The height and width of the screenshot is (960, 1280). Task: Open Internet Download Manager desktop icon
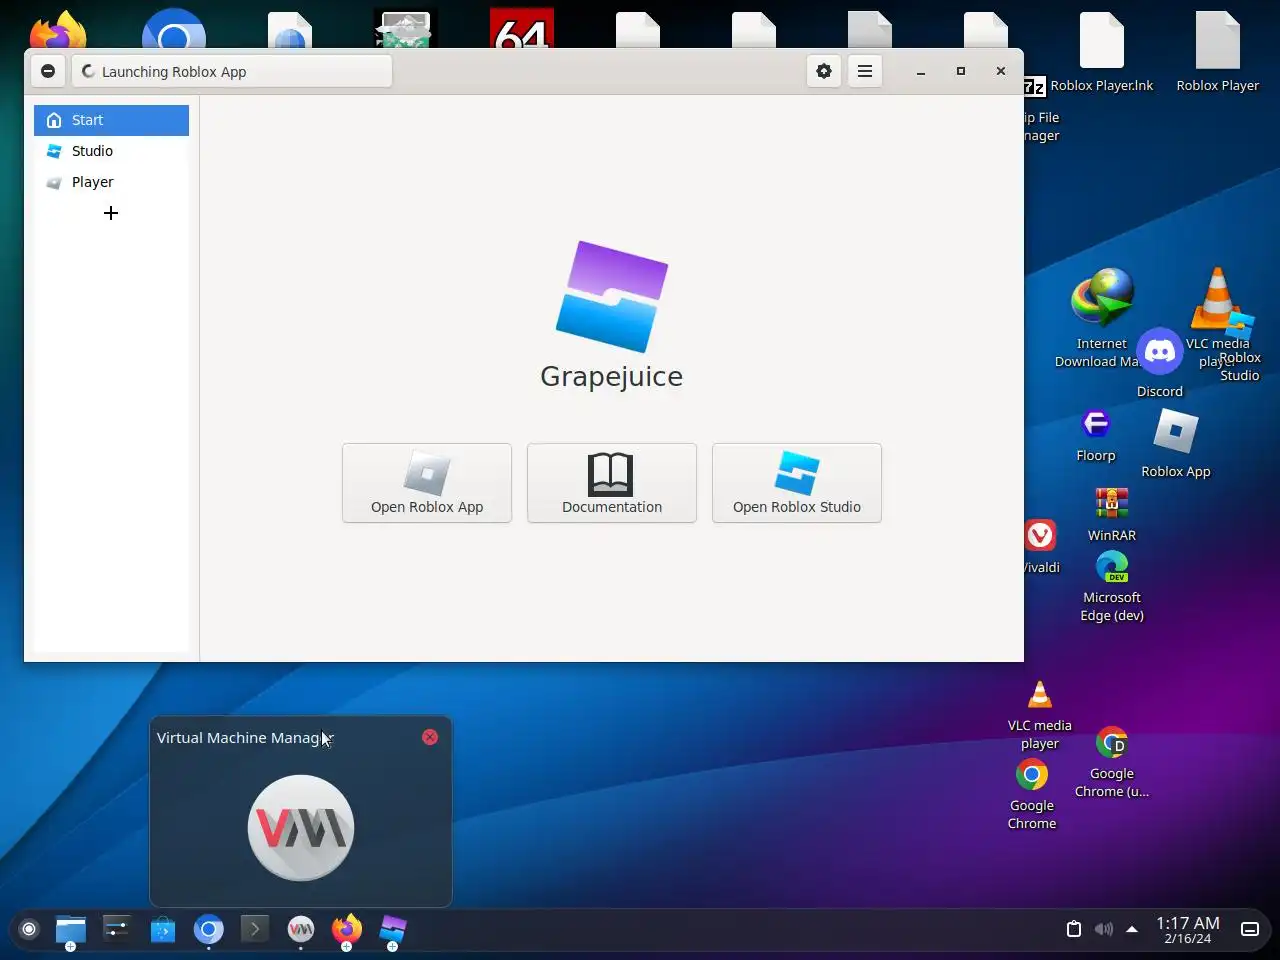tap(1102, 318)
